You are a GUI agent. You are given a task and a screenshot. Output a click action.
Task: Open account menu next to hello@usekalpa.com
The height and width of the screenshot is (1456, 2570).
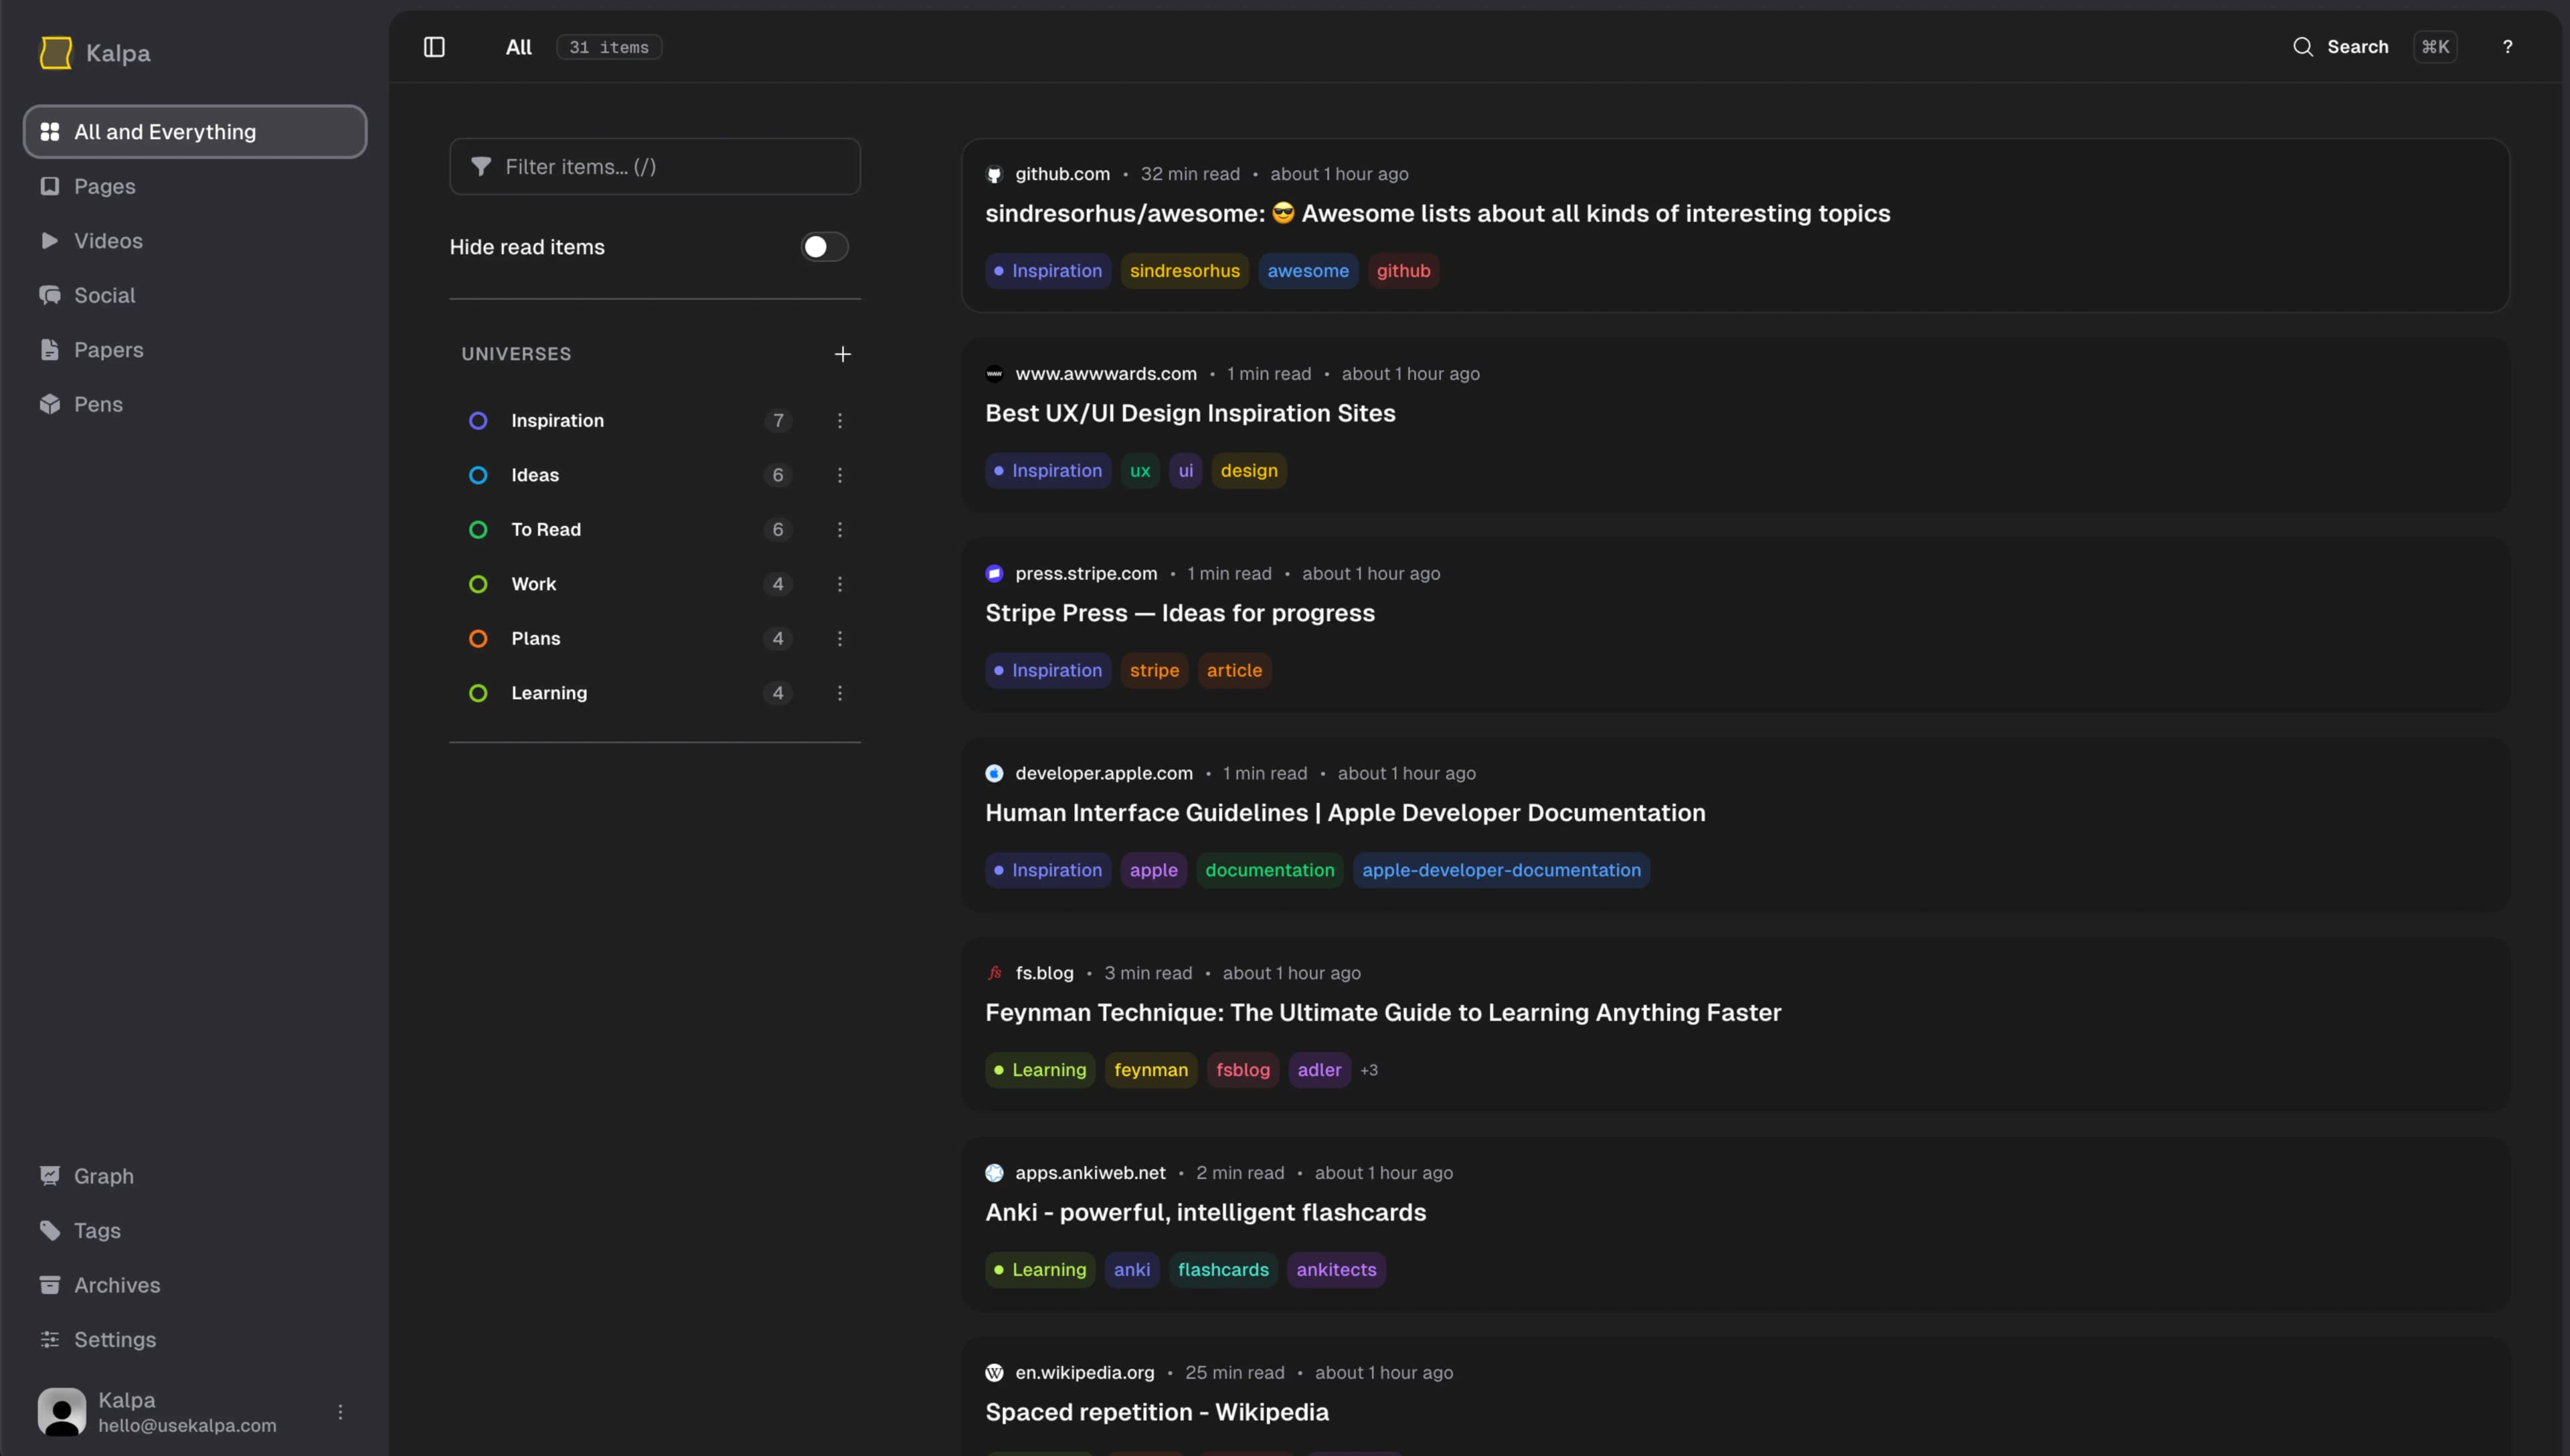pos(340,1412)
